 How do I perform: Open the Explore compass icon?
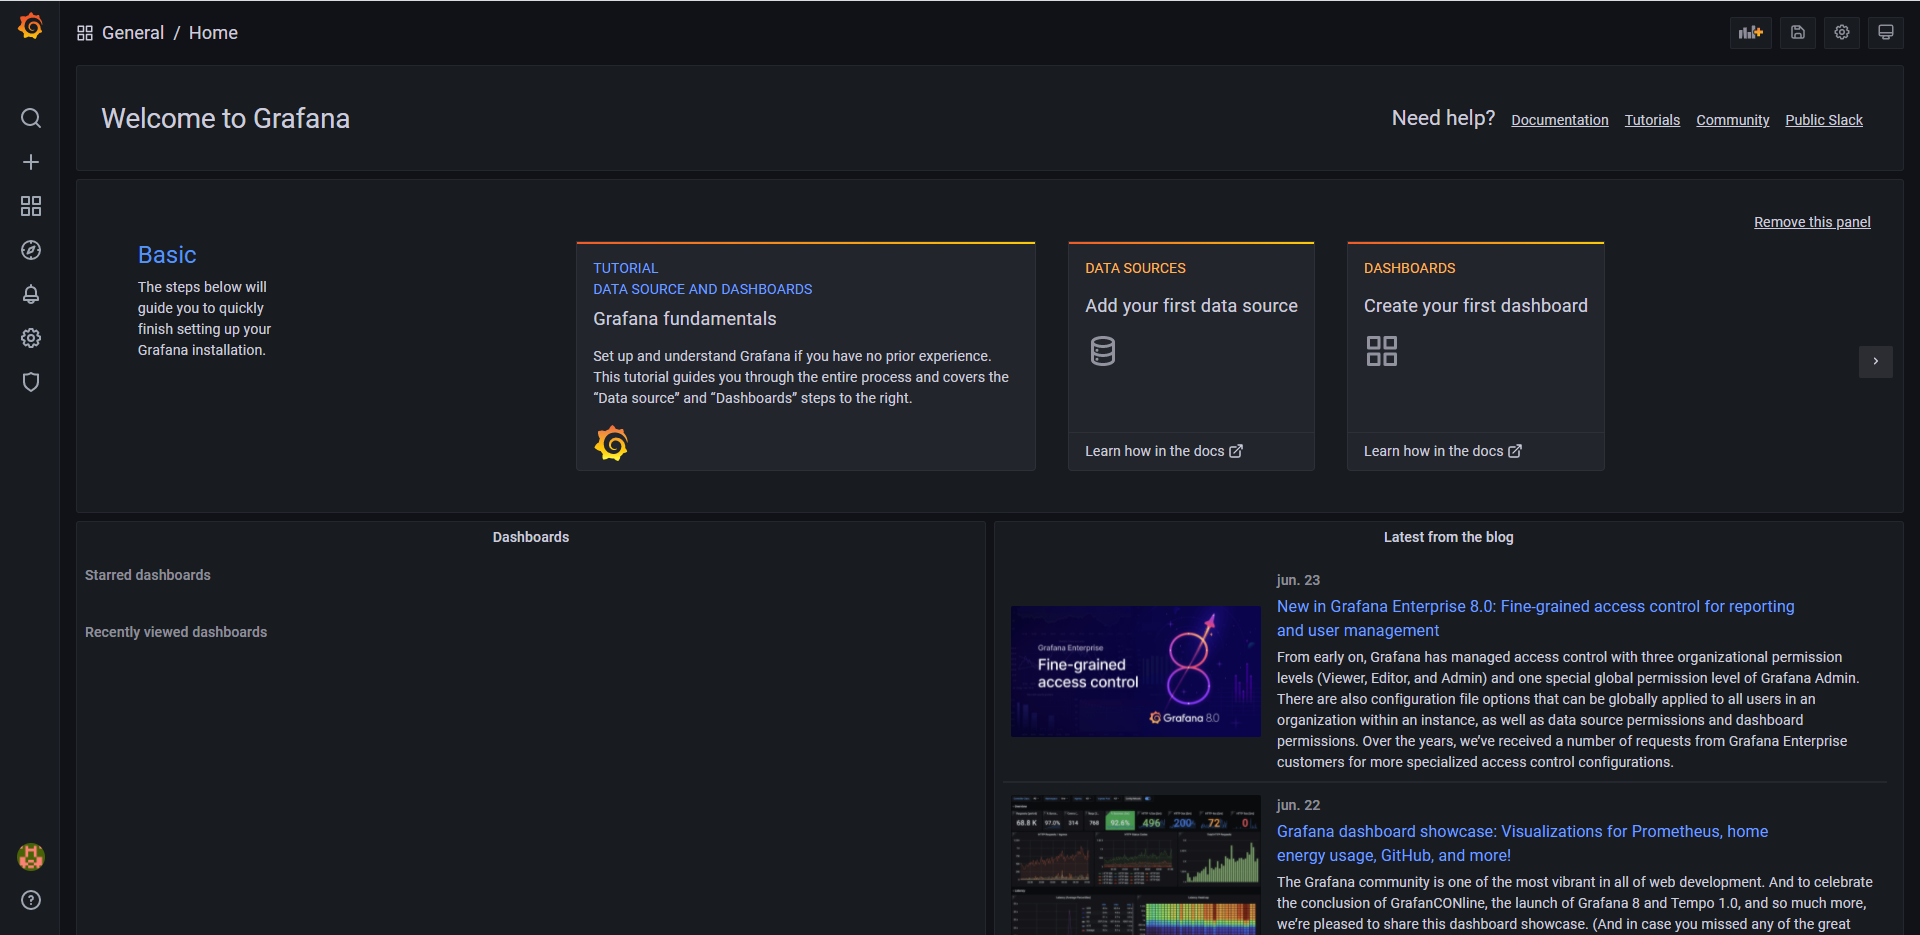coord(31,250)
